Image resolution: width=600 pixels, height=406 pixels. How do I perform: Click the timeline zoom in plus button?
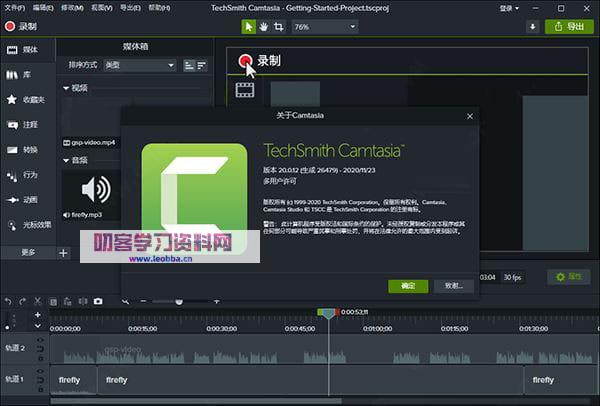point(217,302)
